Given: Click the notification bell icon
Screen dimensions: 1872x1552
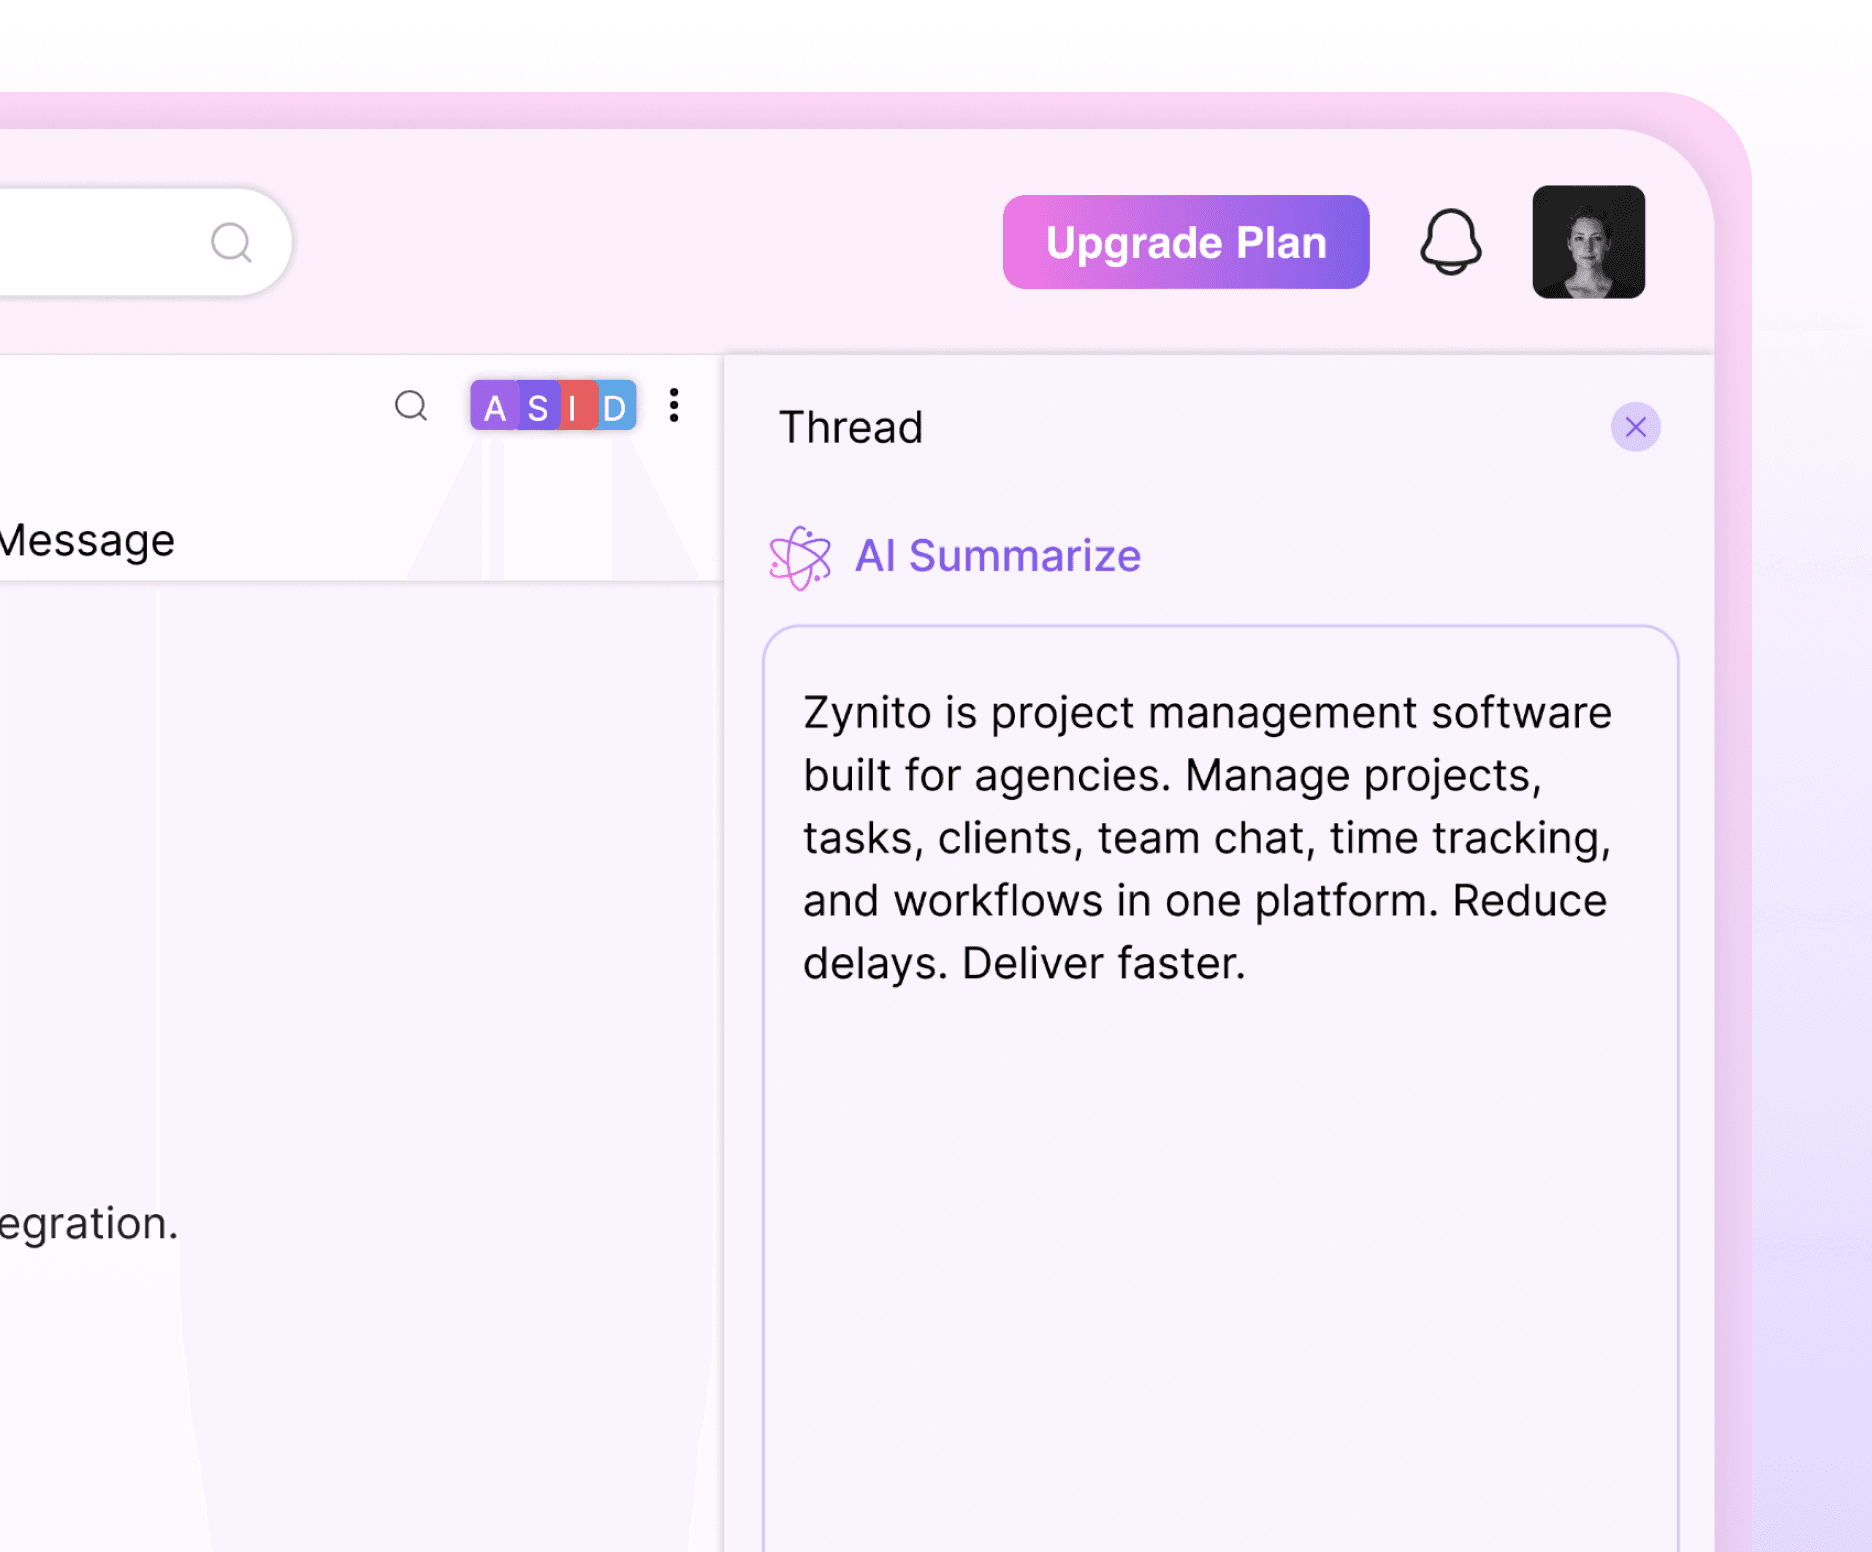Looking at the screenshot, I should [1450, 242].
